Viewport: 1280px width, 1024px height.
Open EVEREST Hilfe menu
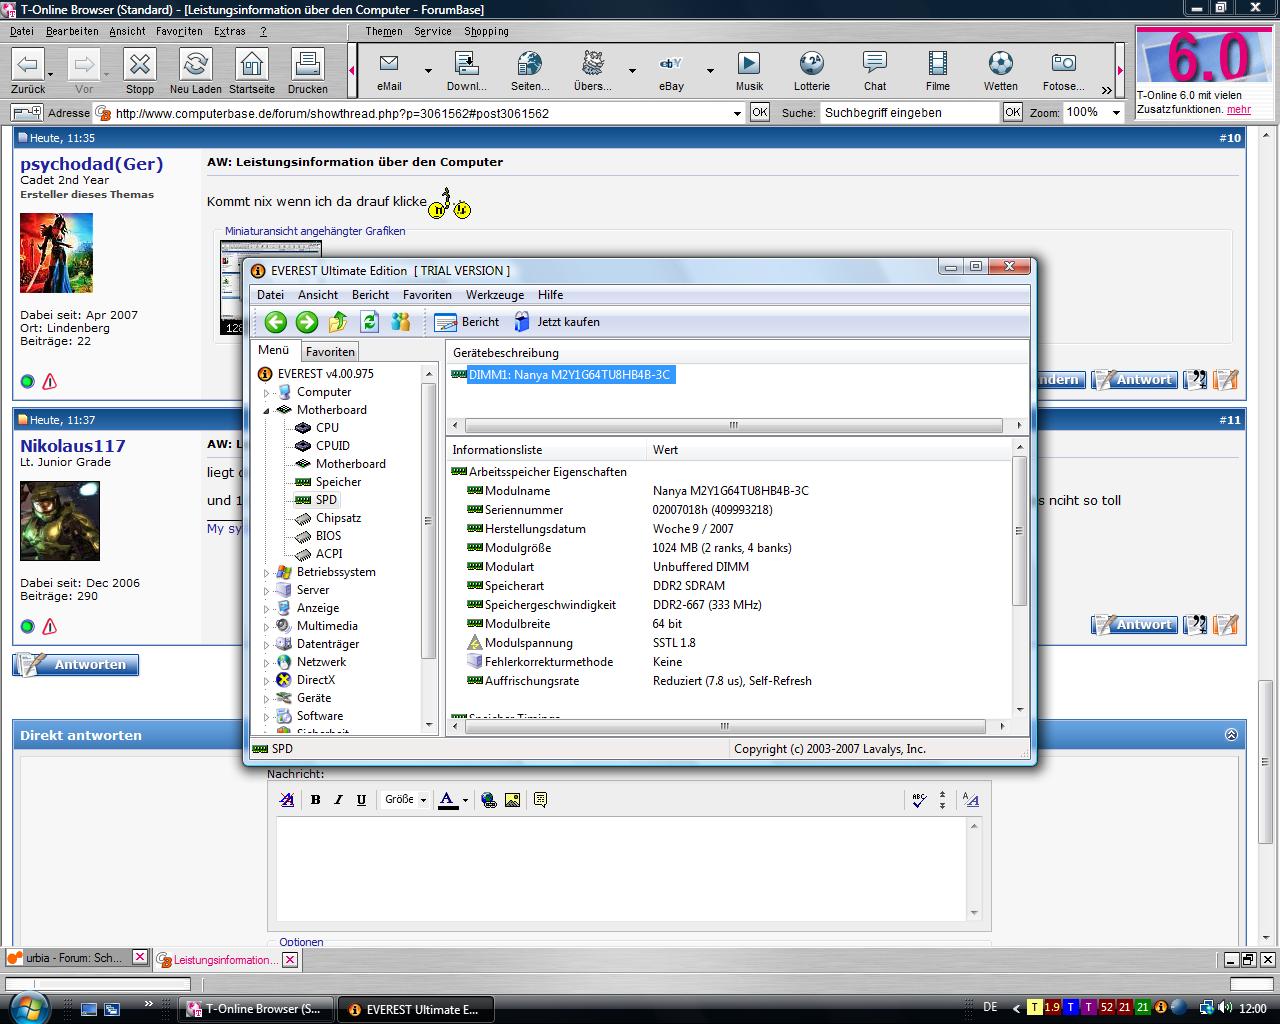coord(550,295)
